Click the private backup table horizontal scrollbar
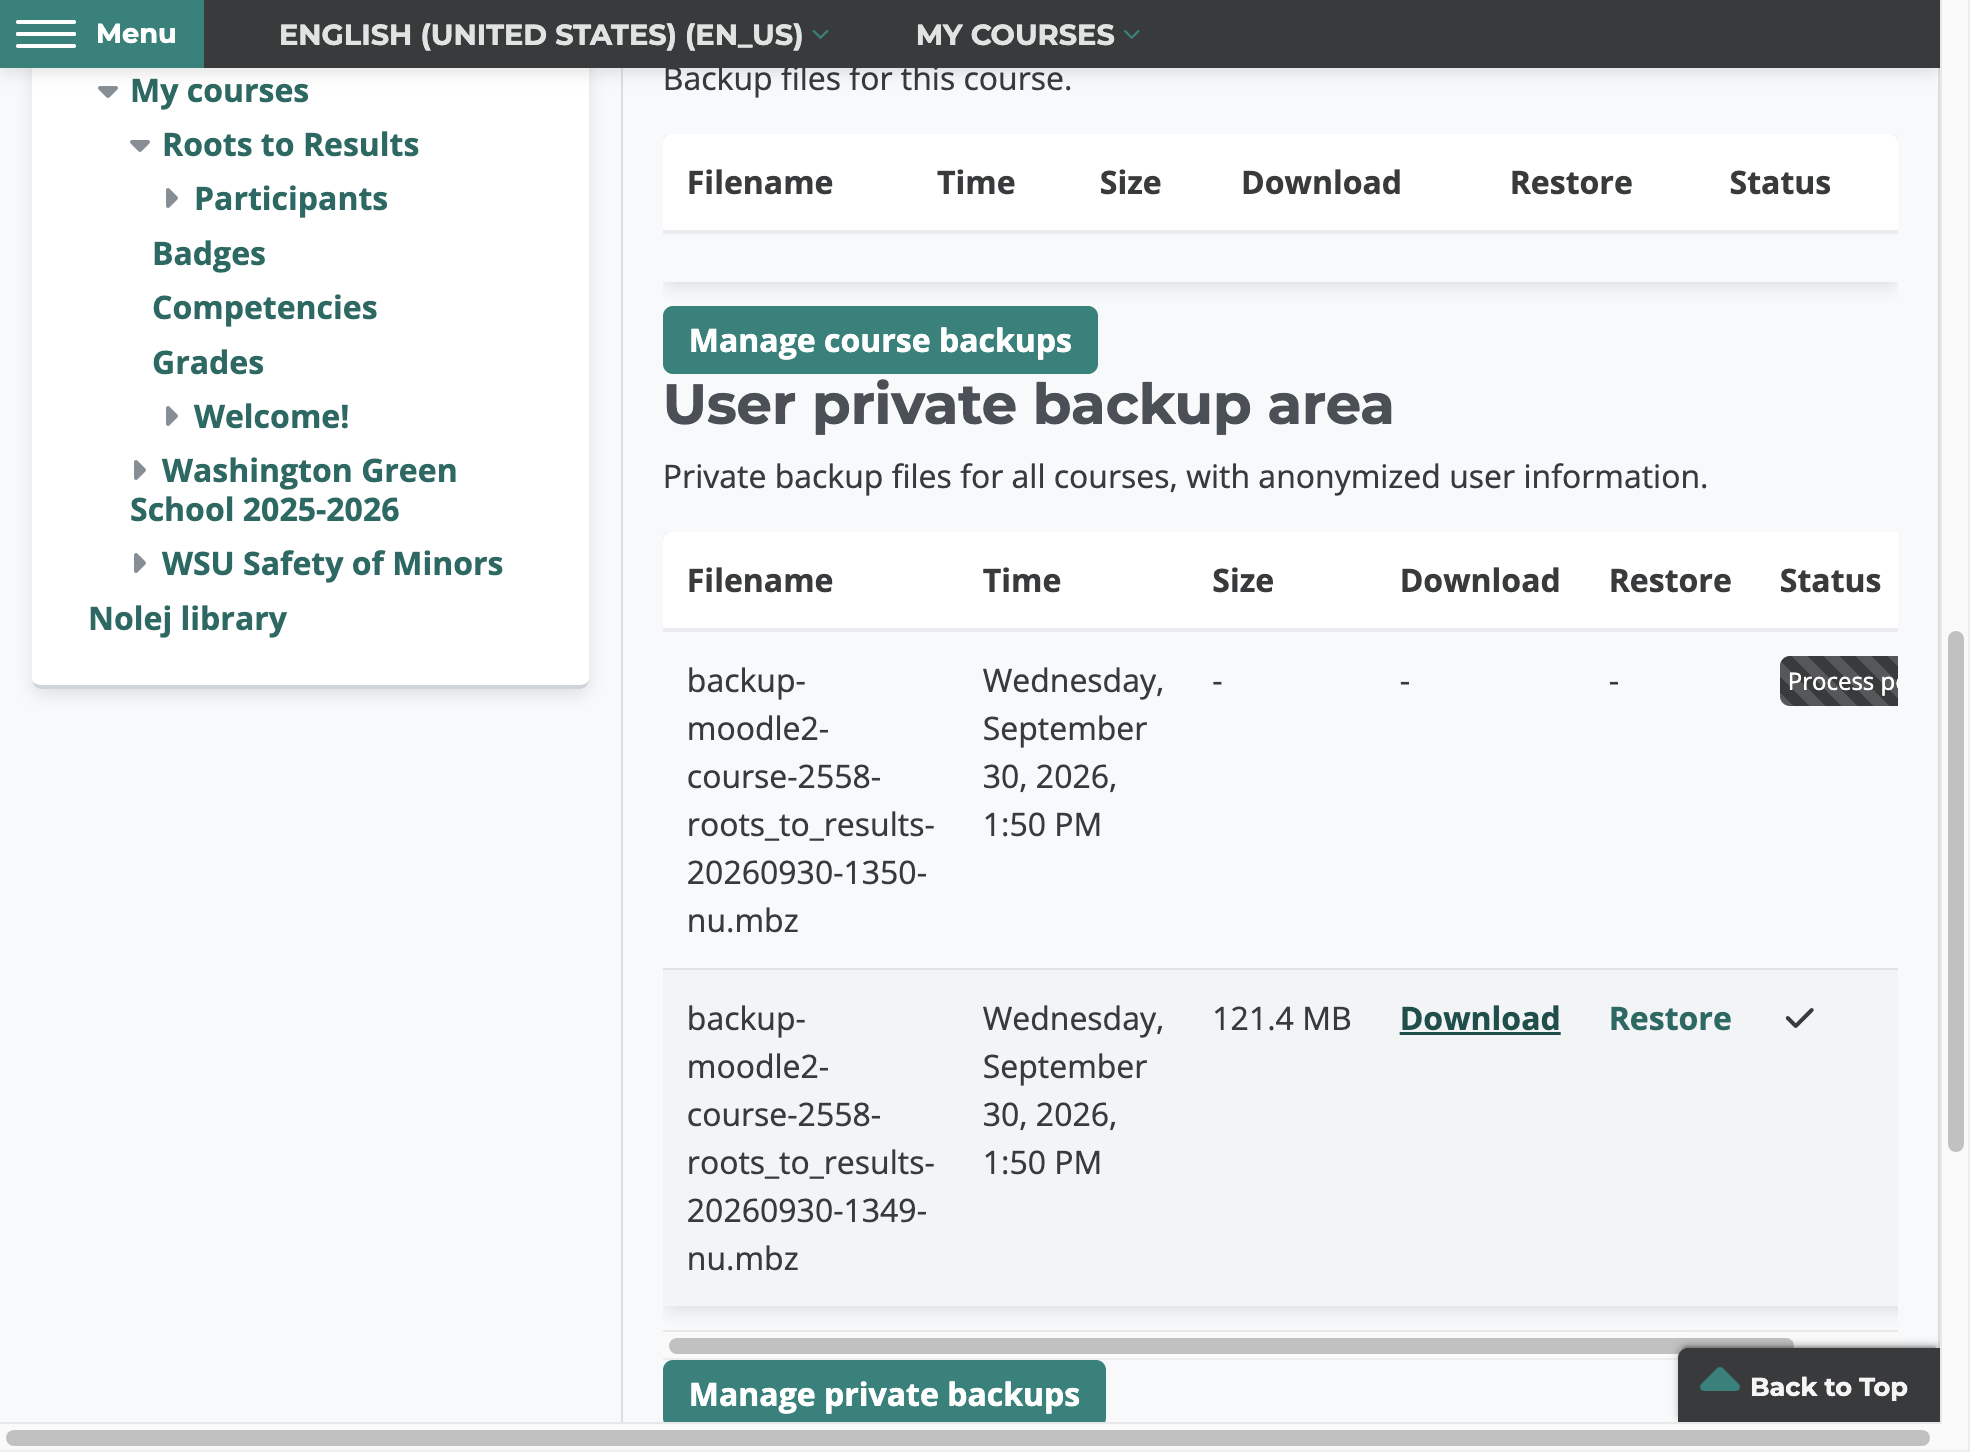1970x1452 pixels. tap(1231, 1346)
